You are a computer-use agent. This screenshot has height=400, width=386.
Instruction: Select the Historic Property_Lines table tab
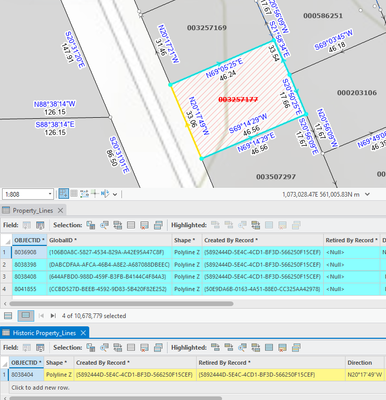click(x=44, y=333)
